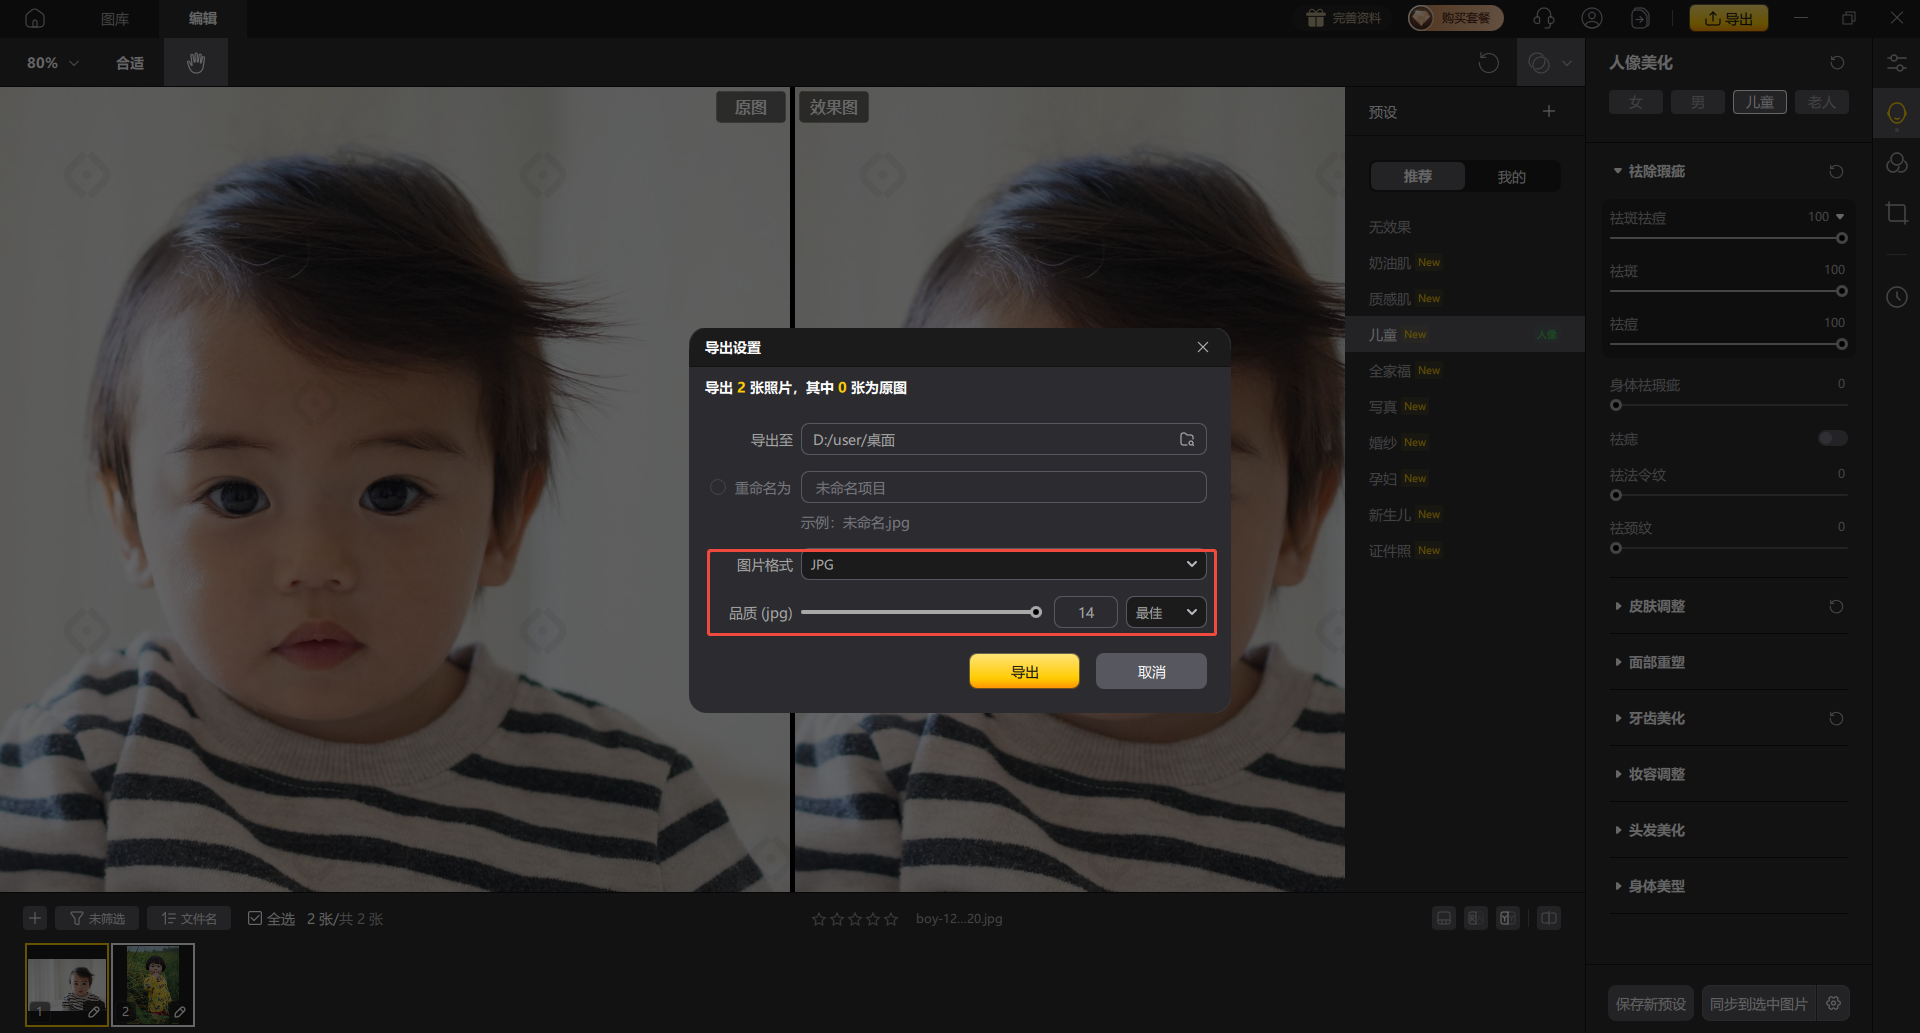Switch to 我的 presets tab
Image resolution: width=1920 pixels, height=1033 pixels.
click(x=1511, y=177)
